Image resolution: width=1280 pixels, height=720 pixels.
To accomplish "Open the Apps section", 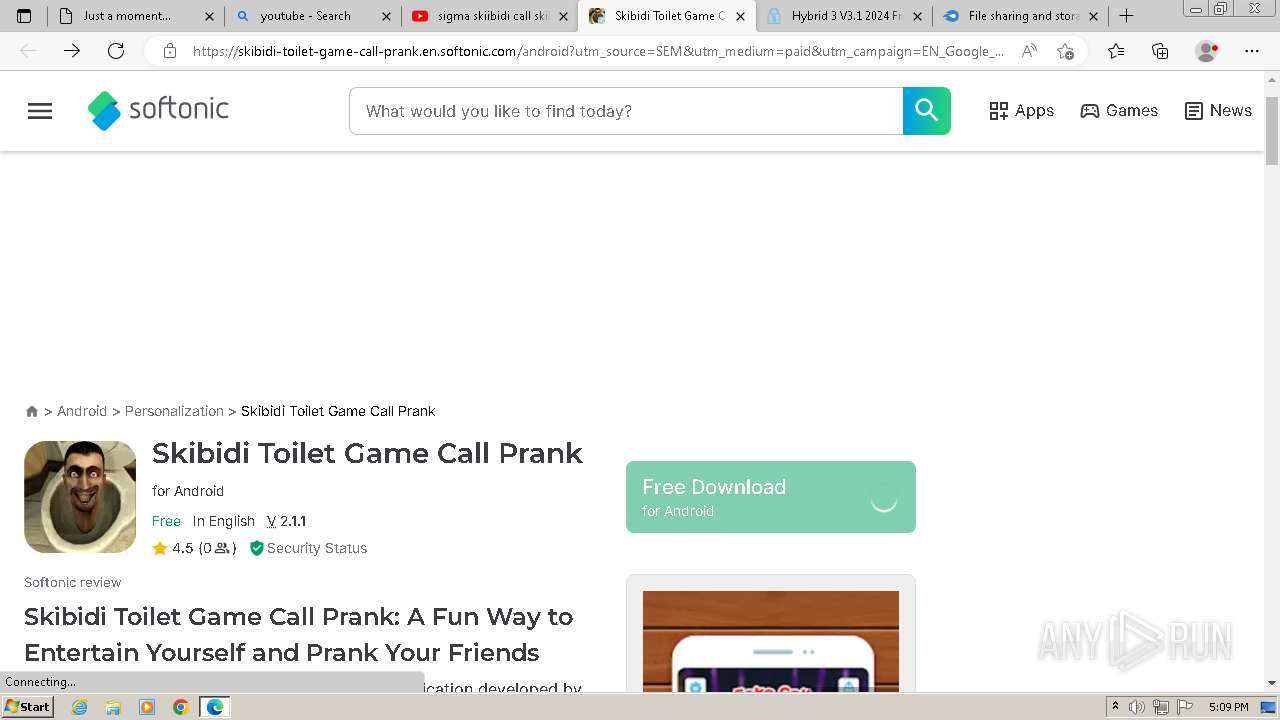I will coord(1021,111).
